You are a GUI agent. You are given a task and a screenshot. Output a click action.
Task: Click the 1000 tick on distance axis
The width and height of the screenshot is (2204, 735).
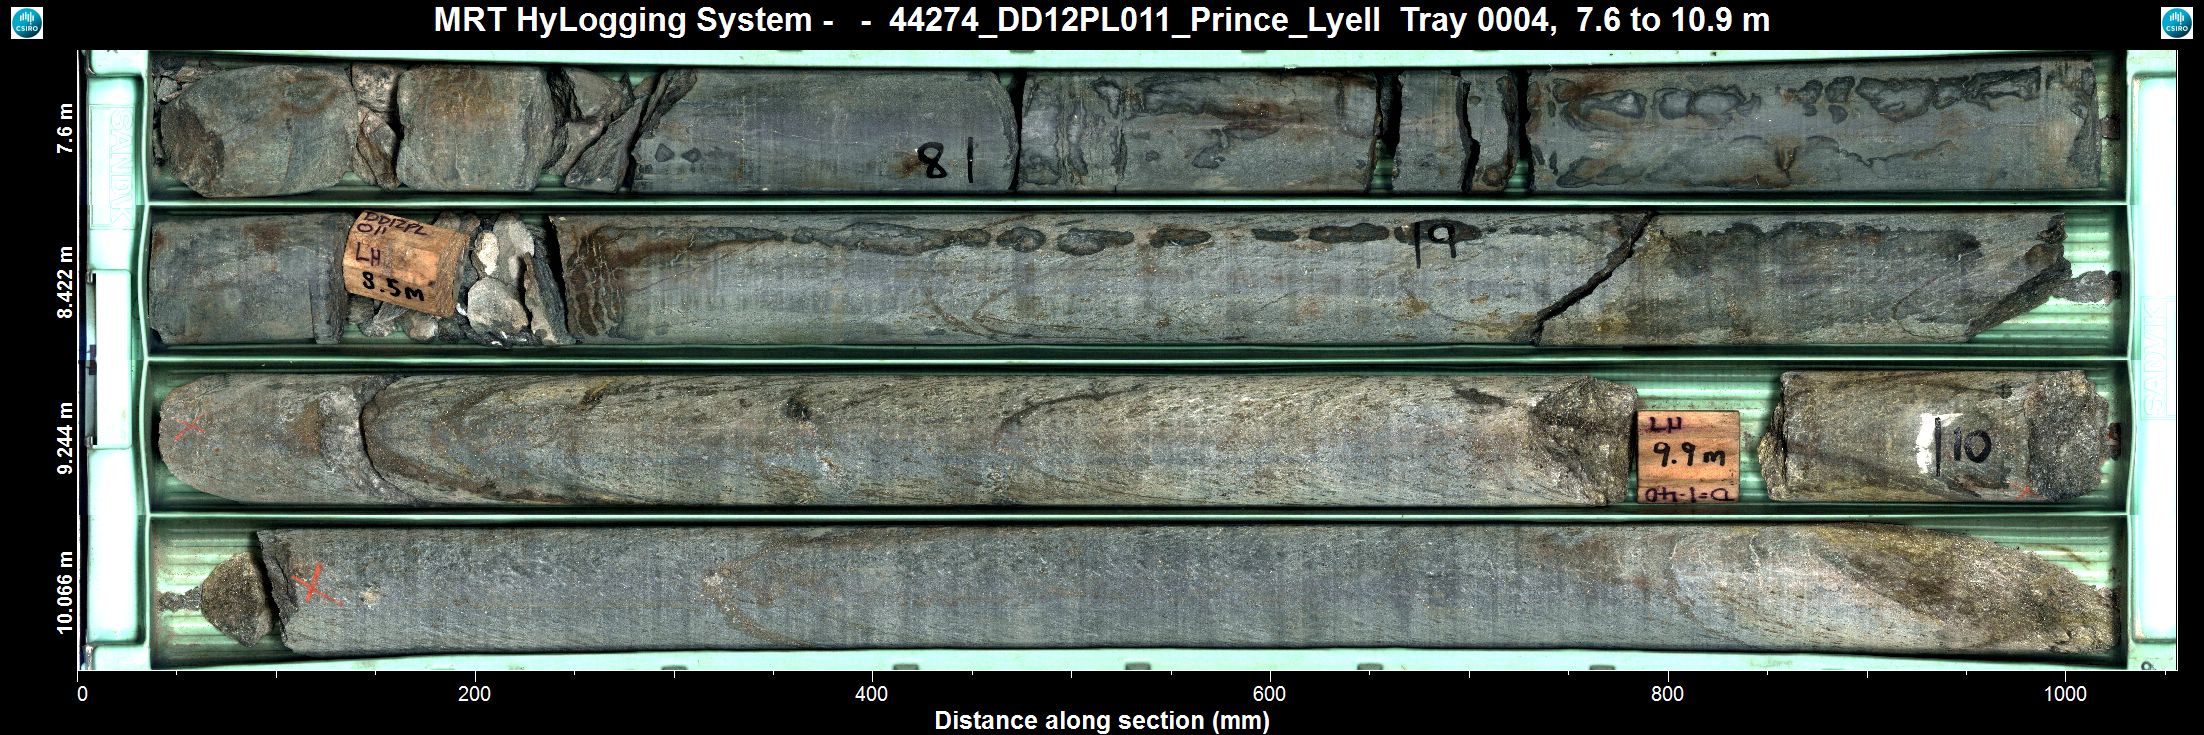[2064, 694]
